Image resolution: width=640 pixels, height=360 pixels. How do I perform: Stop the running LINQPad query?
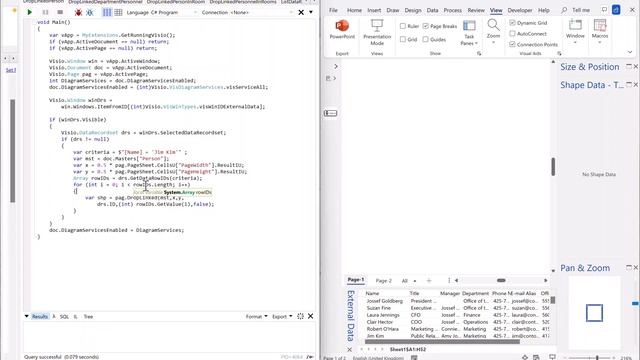(x=60, y=12)
